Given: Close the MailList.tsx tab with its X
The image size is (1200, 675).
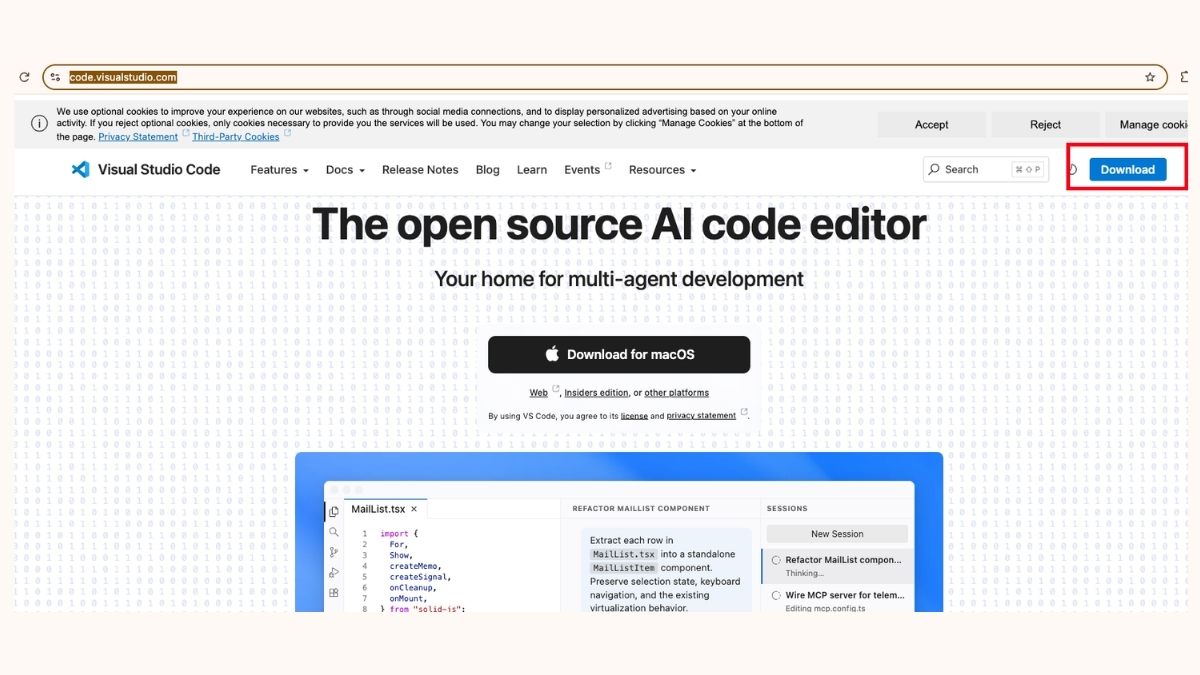Looking at the screenshot, I should (x=414, y=509).
